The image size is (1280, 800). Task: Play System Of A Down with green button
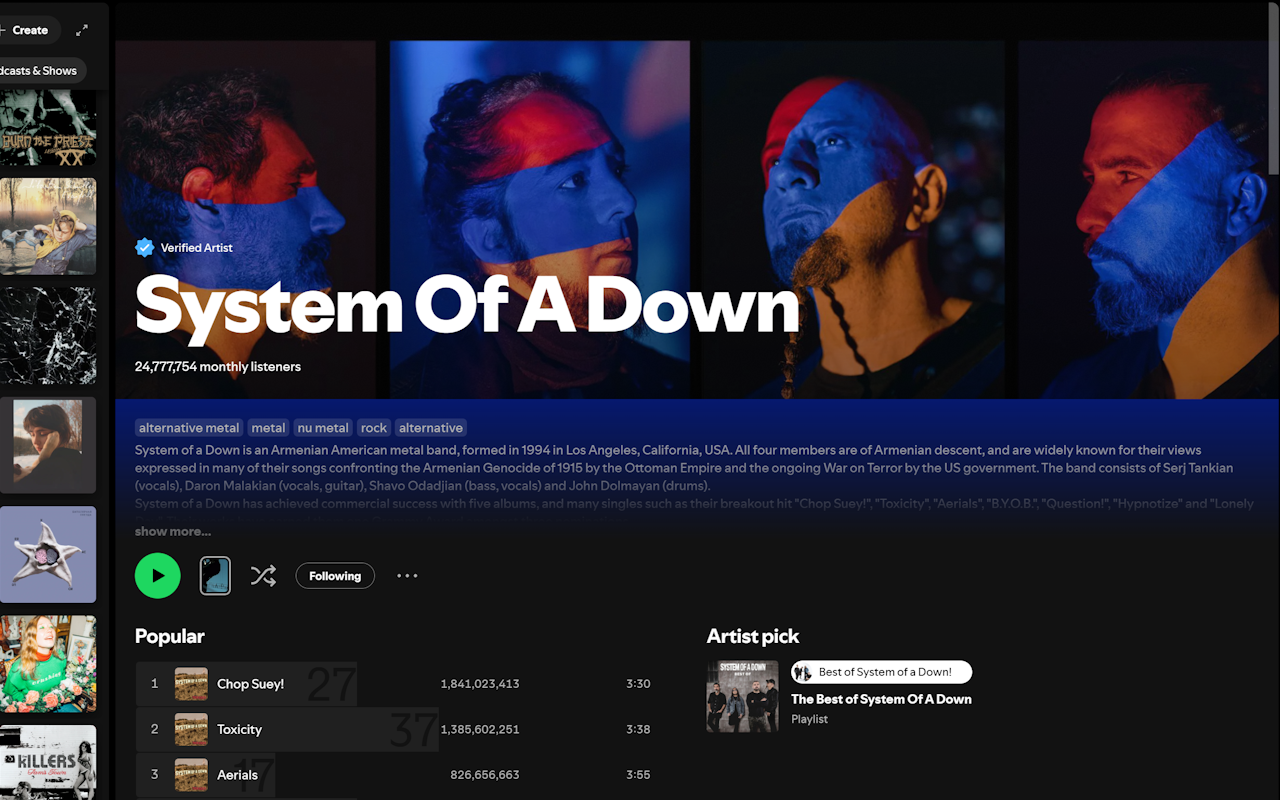[x=158, y=575]
